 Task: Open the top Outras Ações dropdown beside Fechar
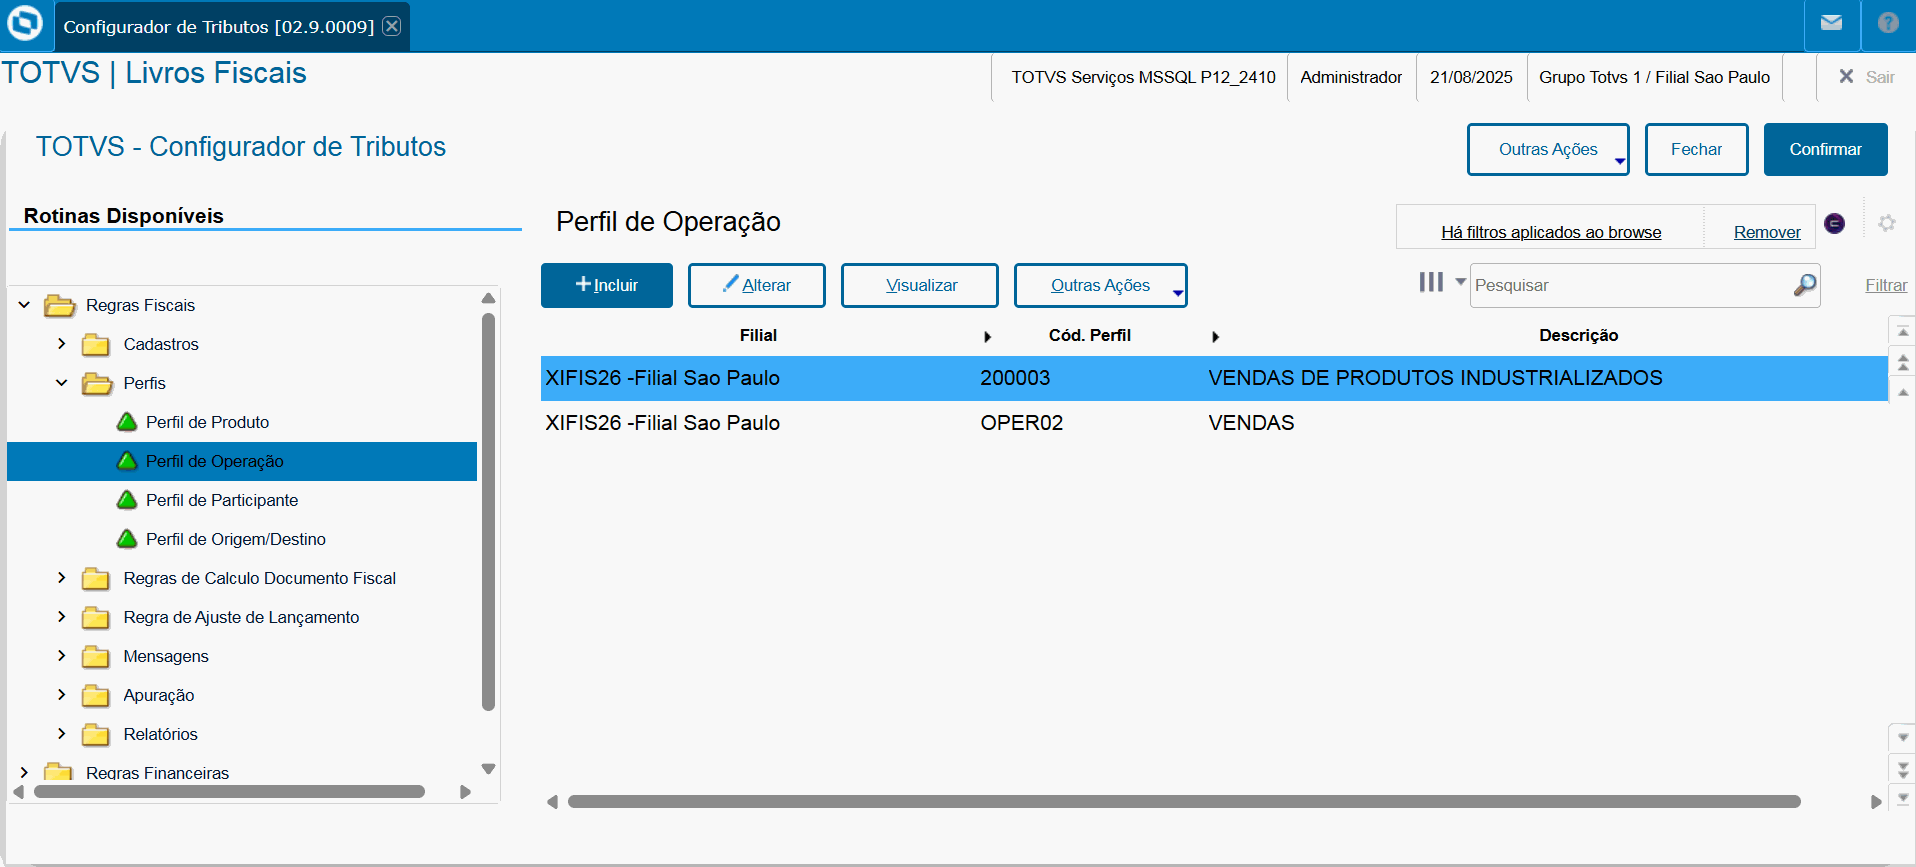1548,149
